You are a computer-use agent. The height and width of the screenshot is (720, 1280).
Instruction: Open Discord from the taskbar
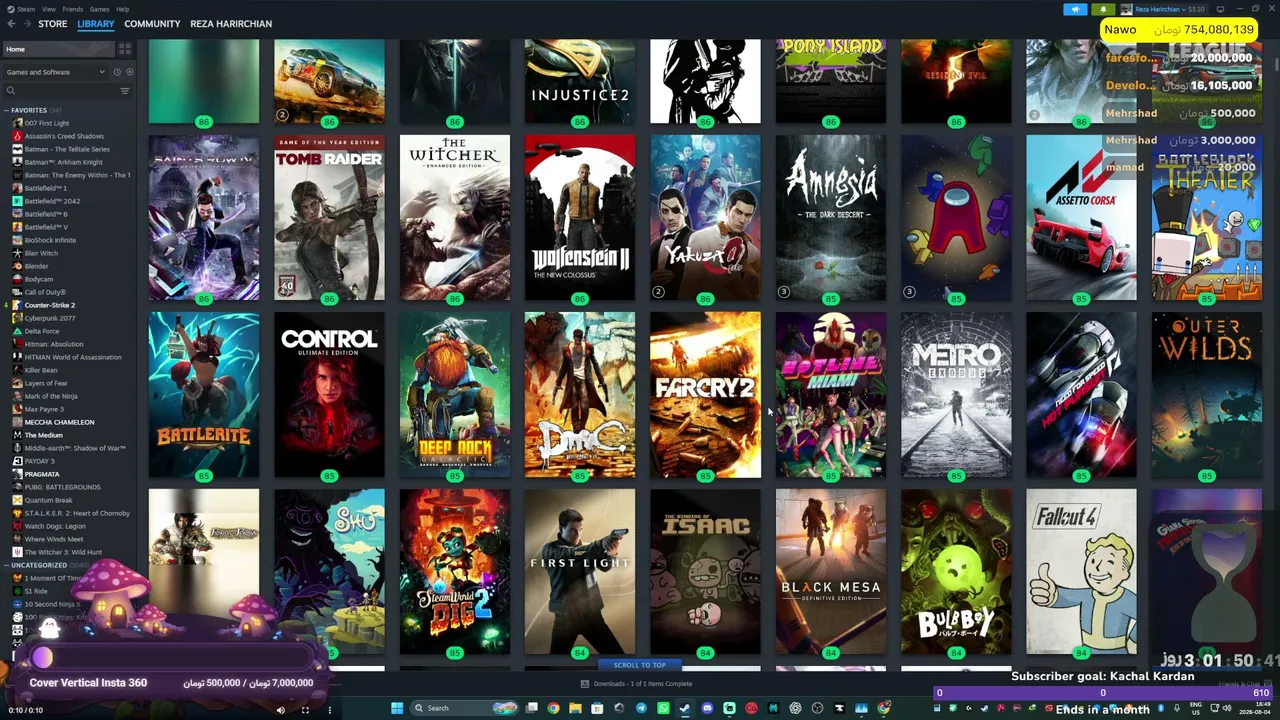[707, 708]
